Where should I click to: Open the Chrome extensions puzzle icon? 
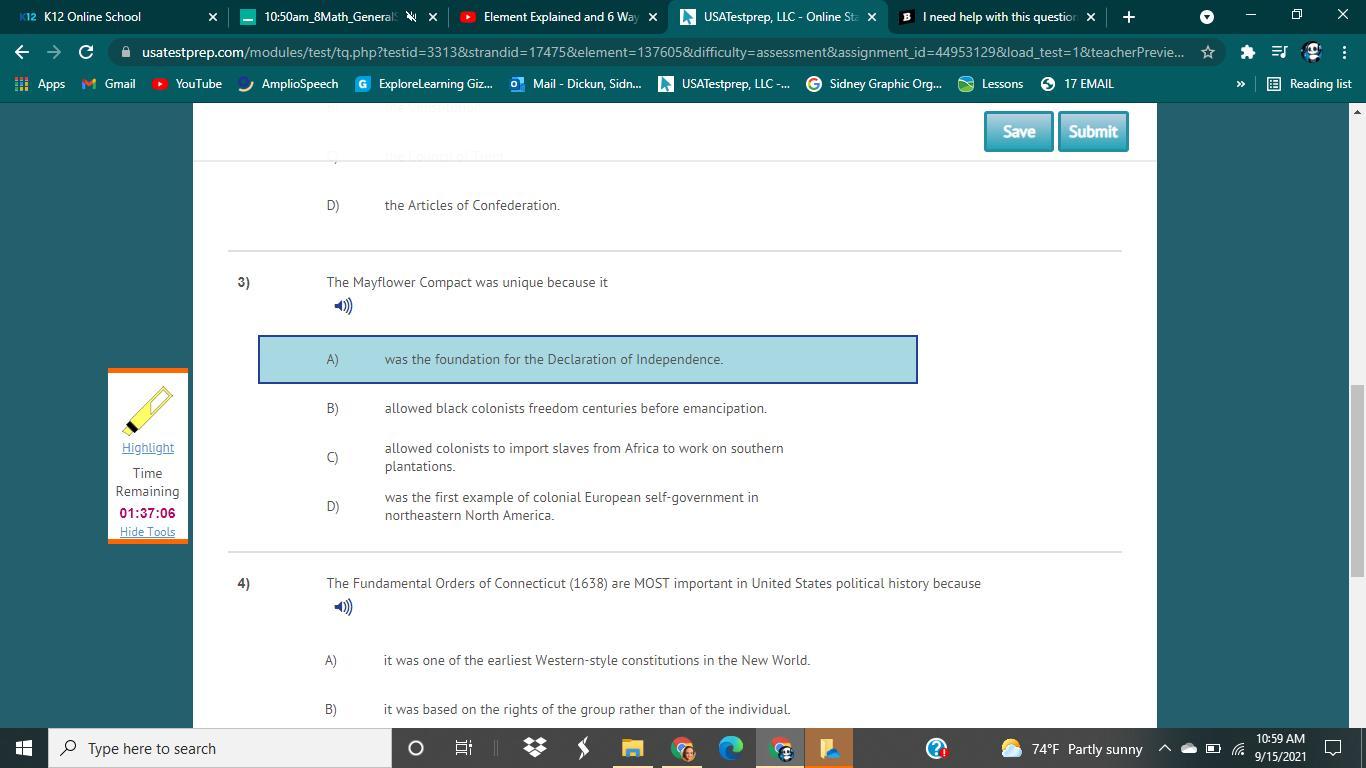coord(1247,52)
